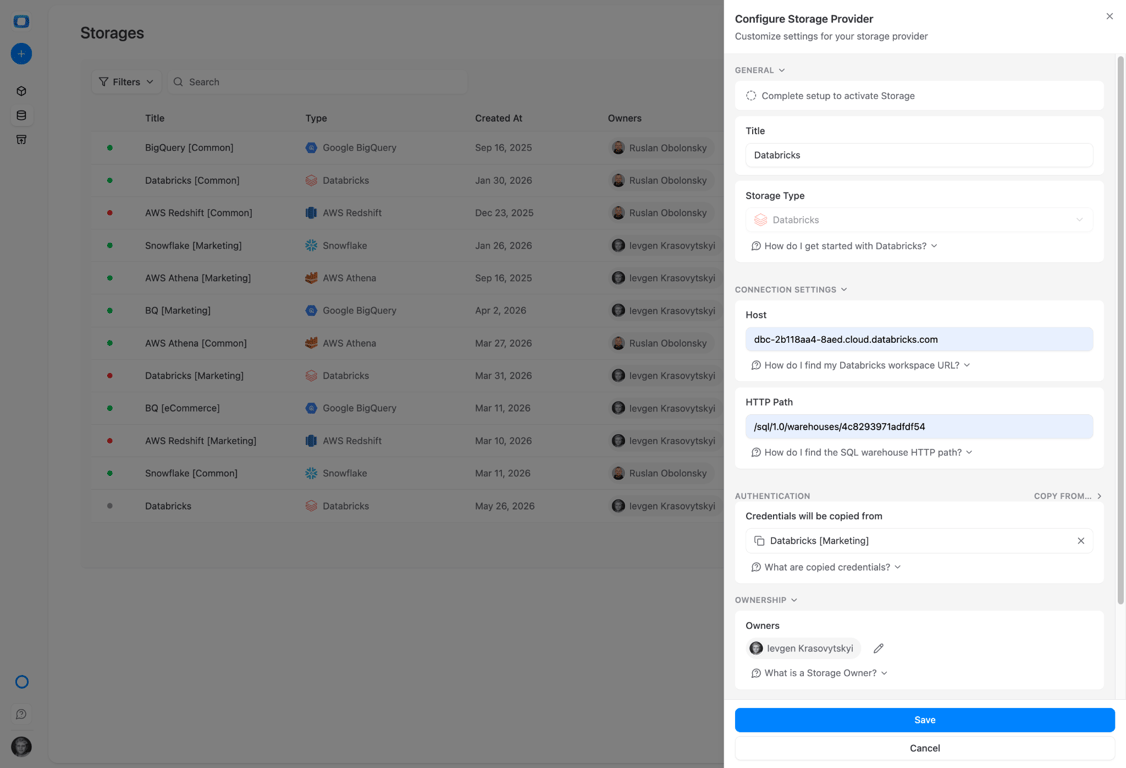Image resolution: width=1126 pixels, height=768 pixels.
Task: Click the setup status circle icon
Action: pos(751,96)
